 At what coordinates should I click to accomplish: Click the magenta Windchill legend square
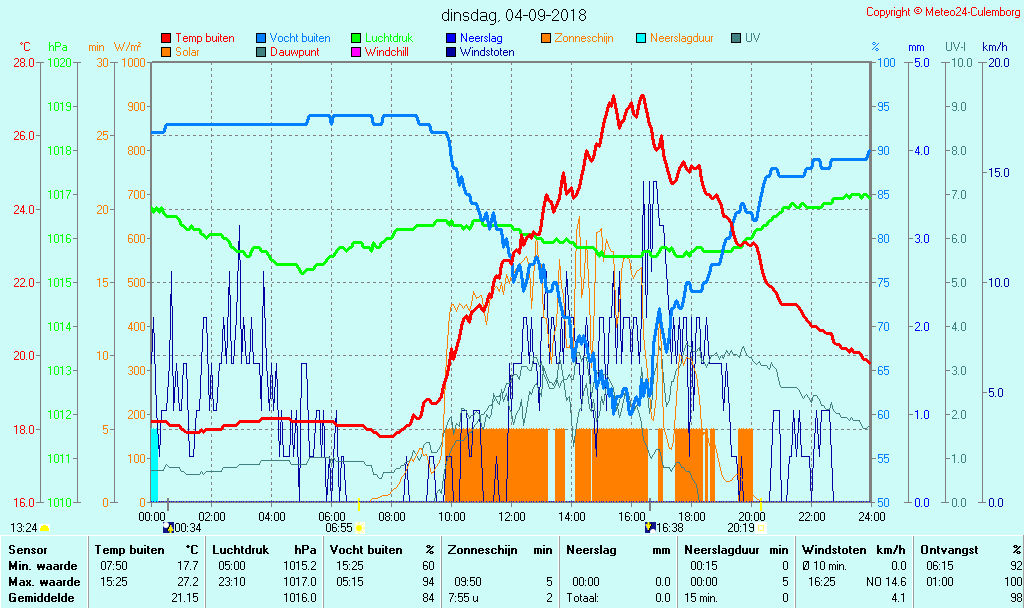356,52
